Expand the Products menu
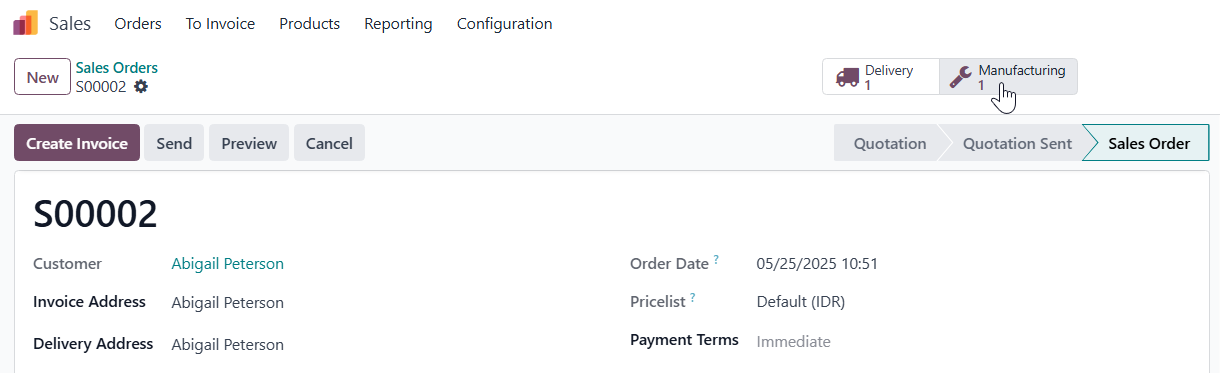1220x373 pixels. click(x=310, y=23)
